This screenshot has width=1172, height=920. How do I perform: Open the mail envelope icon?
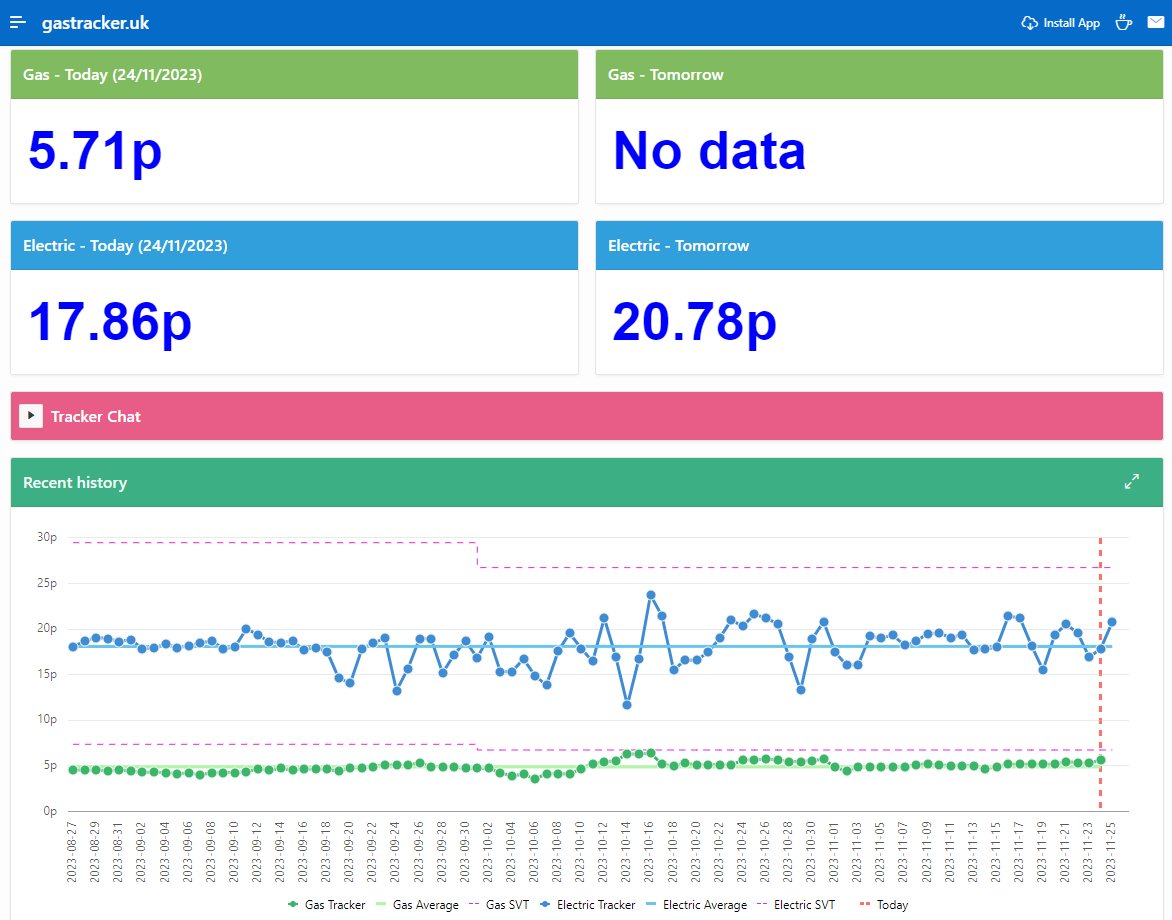(x=1155, y=22)
